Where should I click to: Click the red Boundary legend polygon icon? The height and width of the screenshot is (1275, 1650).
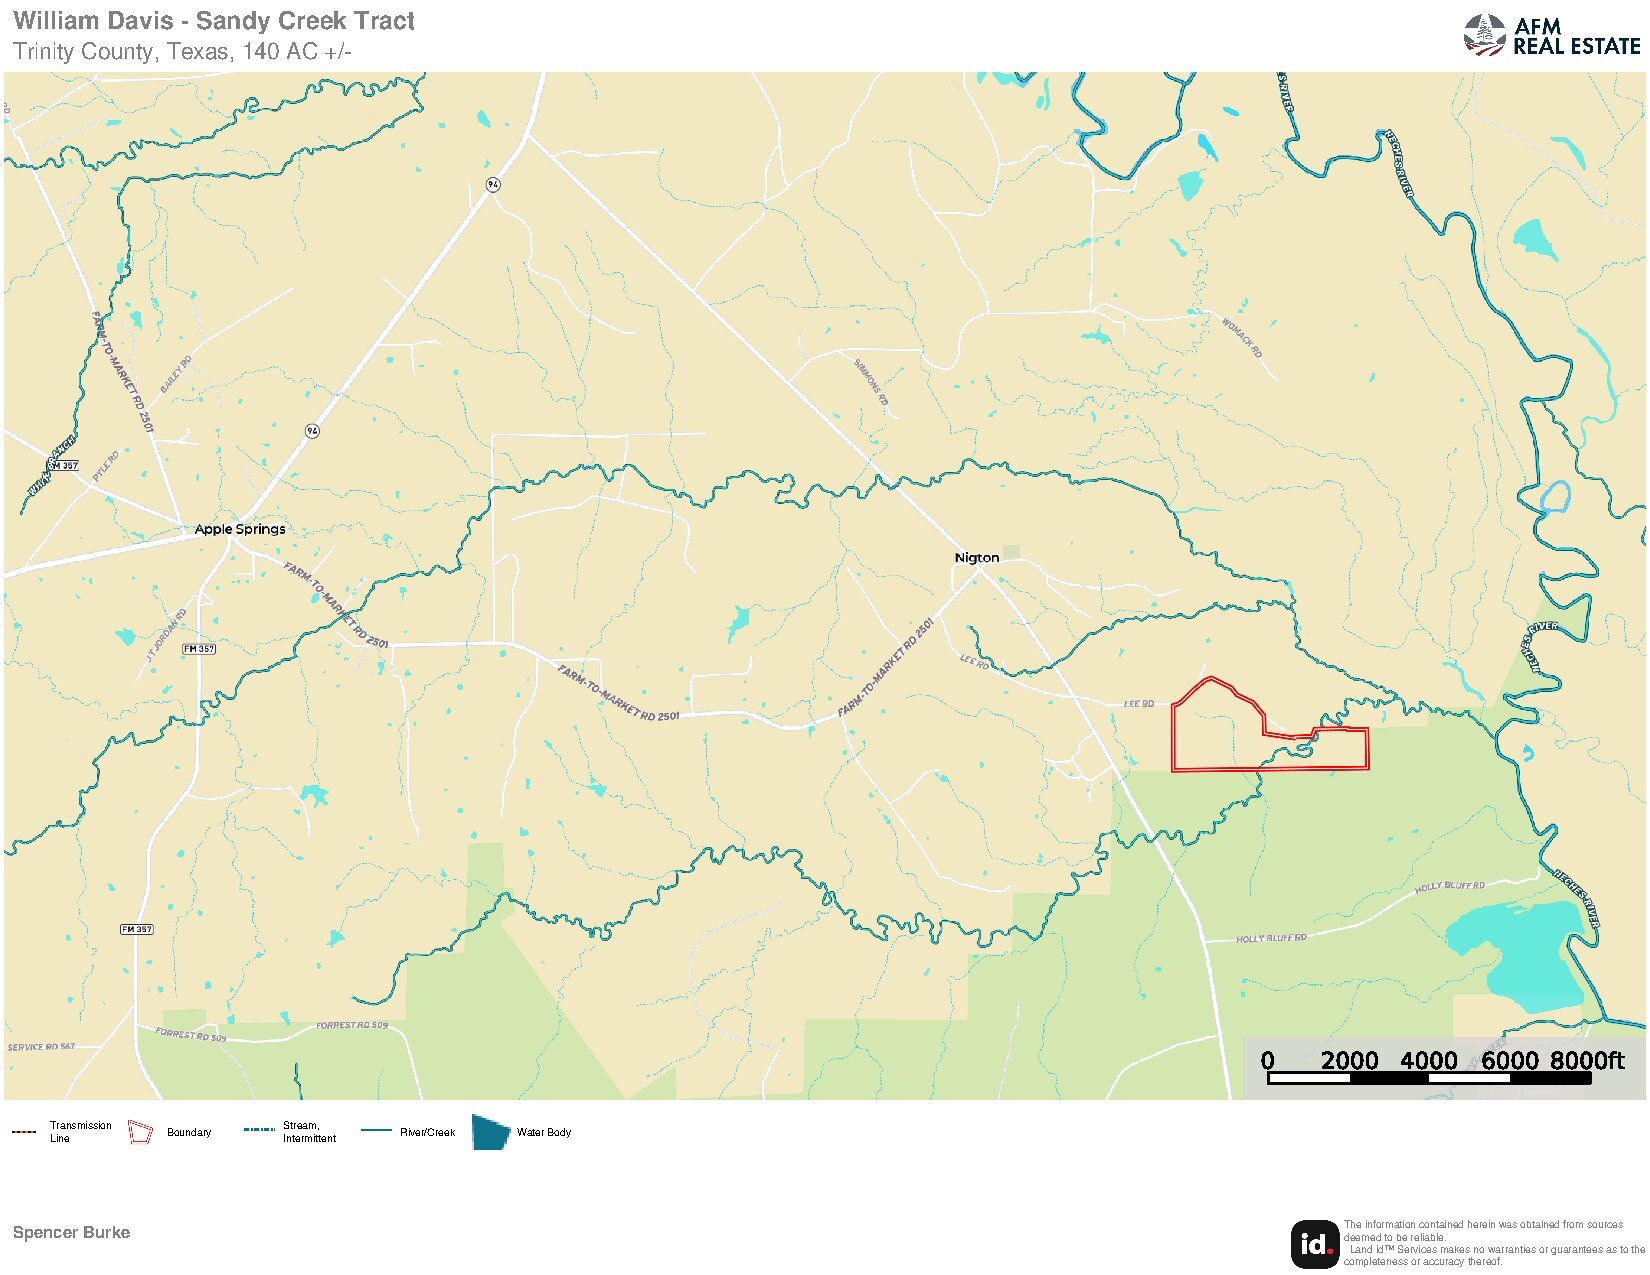(140, 1132)
